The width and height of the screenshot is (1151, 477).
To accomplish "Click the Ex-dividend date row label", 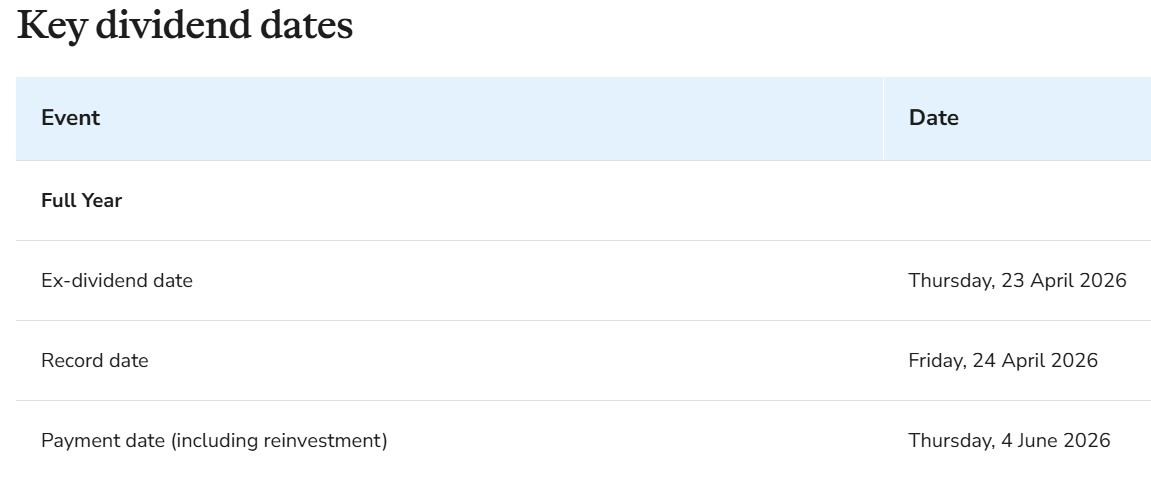I will click(116, 281).
